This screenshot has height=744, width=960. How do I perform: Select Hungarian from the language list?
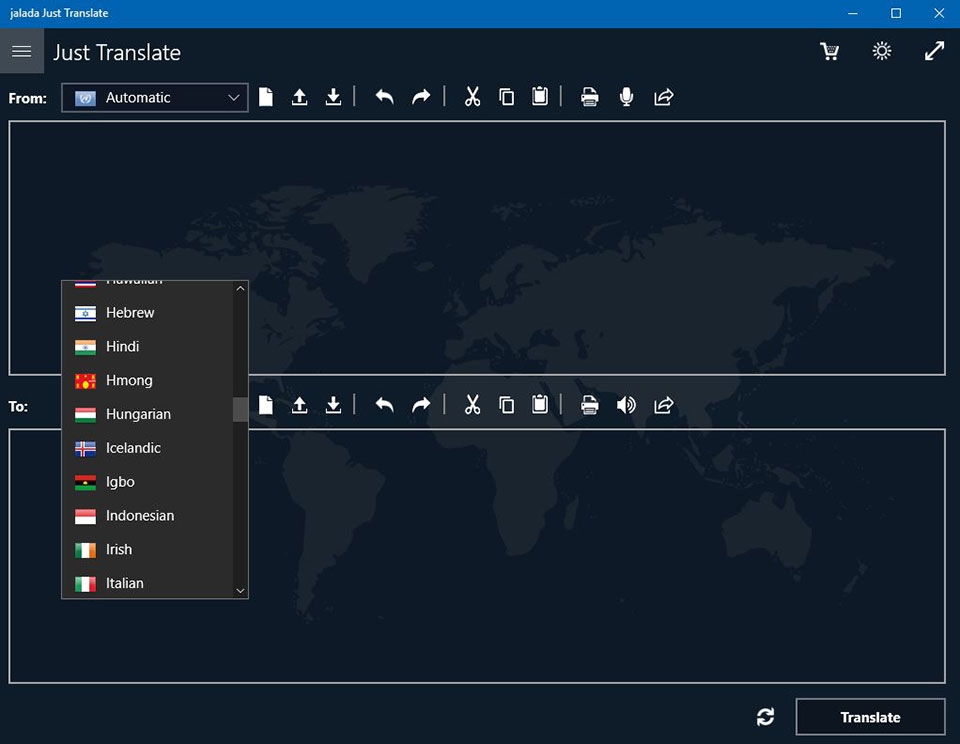point(138,414)
